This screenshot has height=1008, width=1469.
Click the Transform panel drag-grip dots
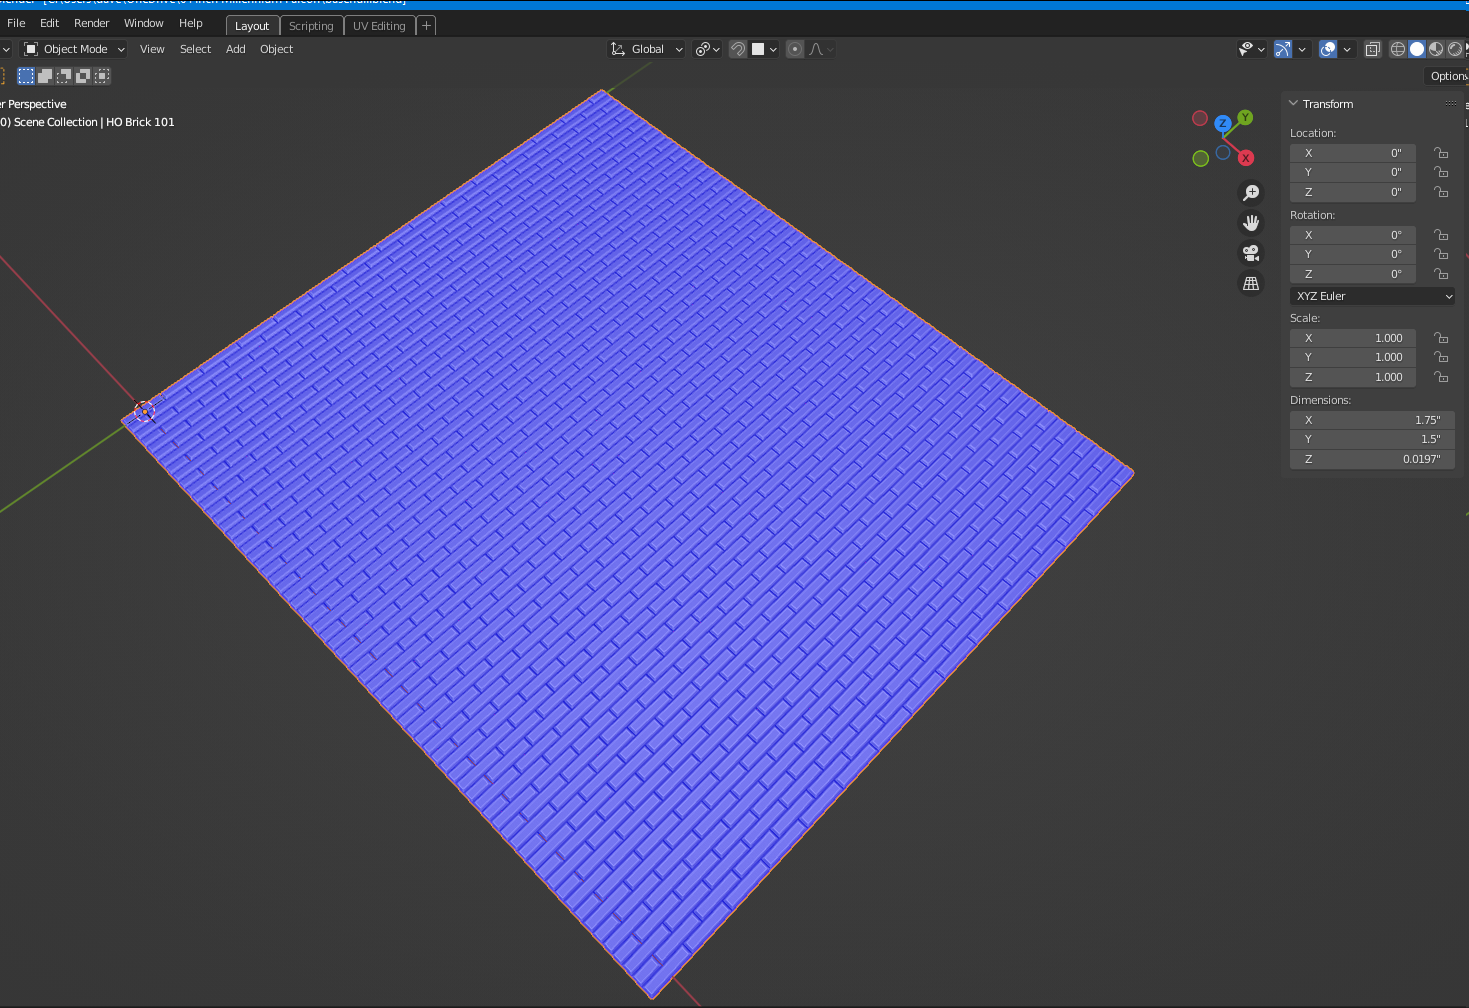coord(1451,104)
